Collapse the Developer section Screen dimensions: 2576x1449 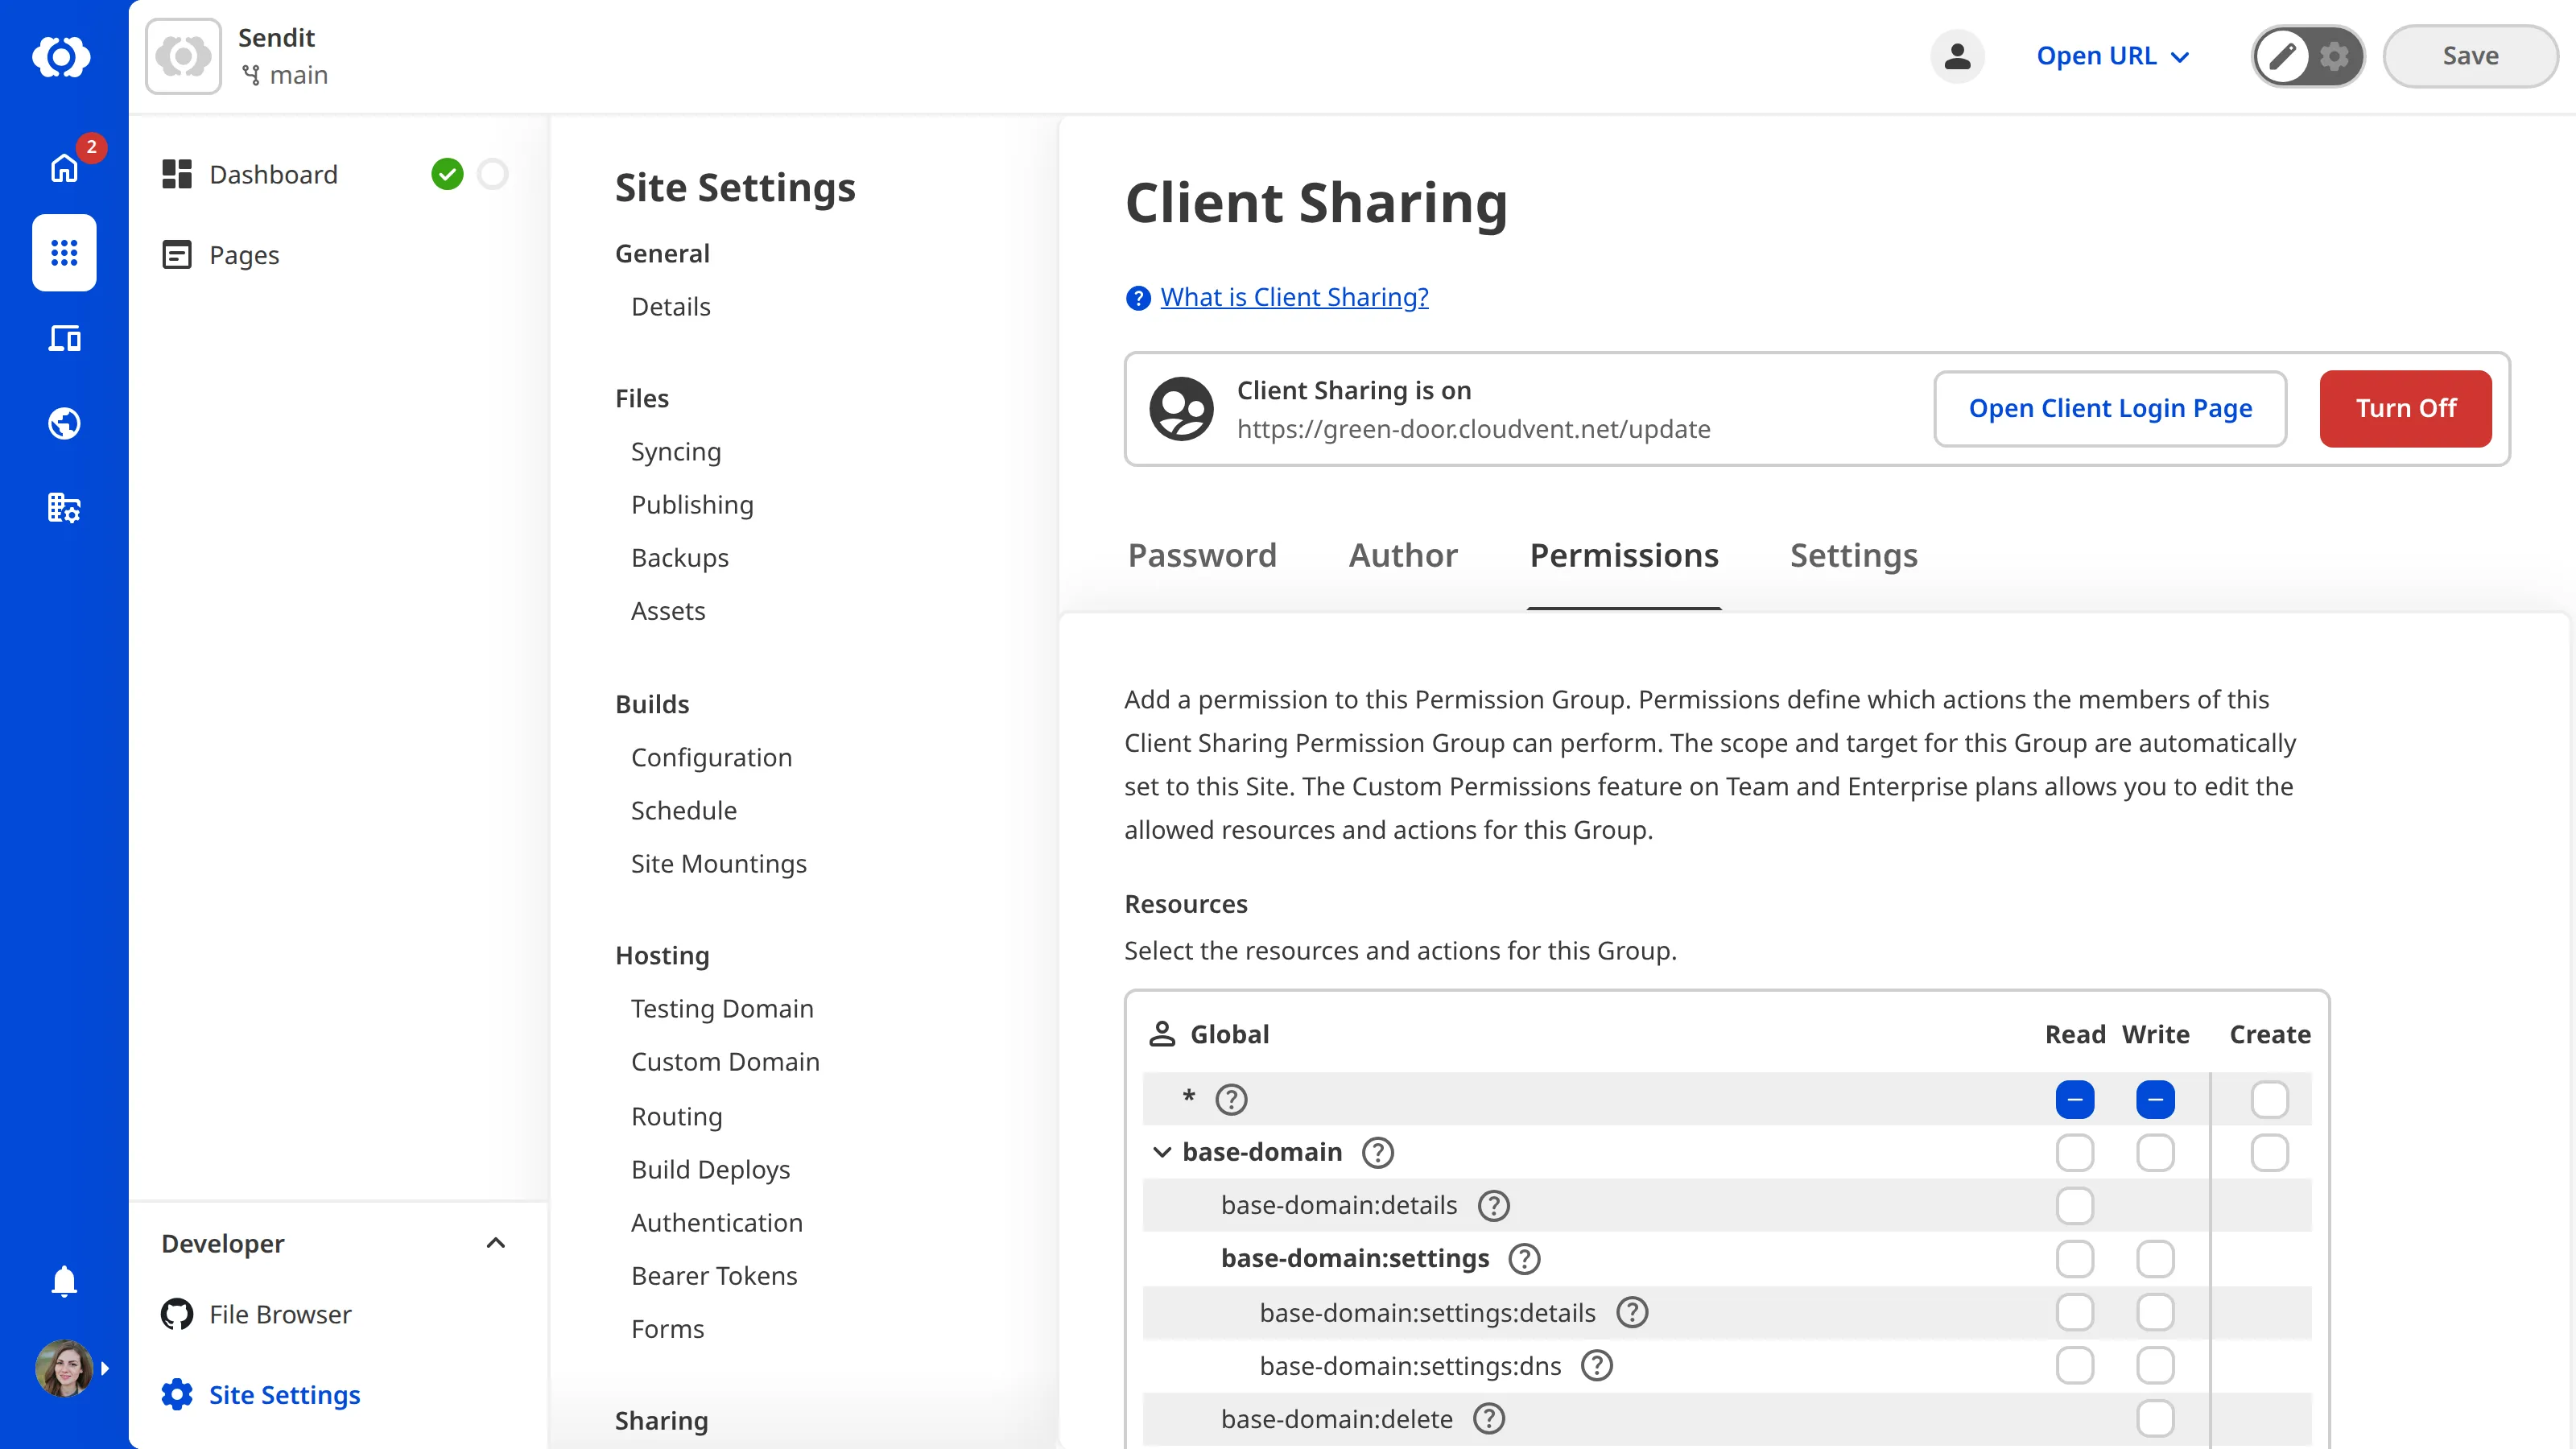click(496, 1243)
